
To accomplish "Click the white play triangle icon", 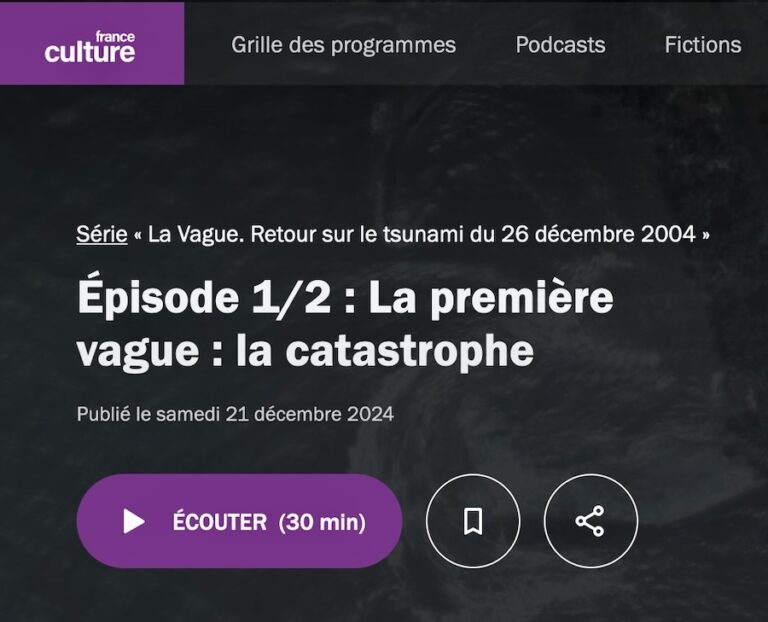I will click(x=134, y=521).
